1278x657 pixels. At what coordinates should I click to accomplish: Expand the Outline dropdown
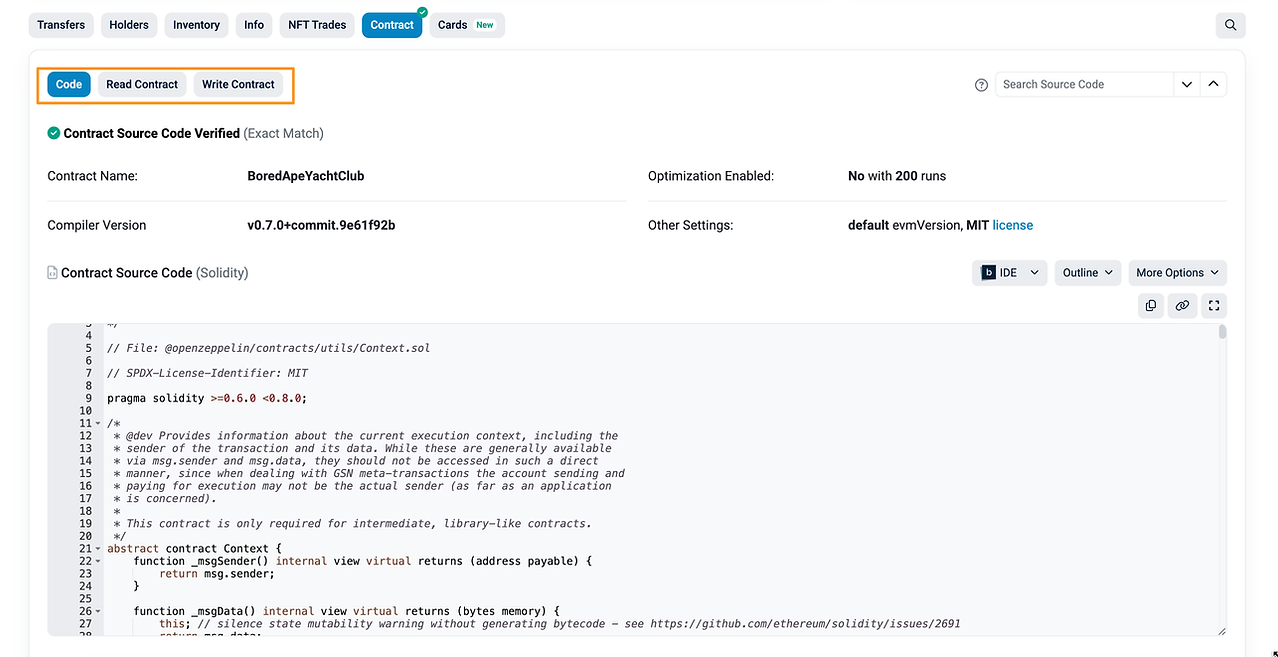(1087, 272)
